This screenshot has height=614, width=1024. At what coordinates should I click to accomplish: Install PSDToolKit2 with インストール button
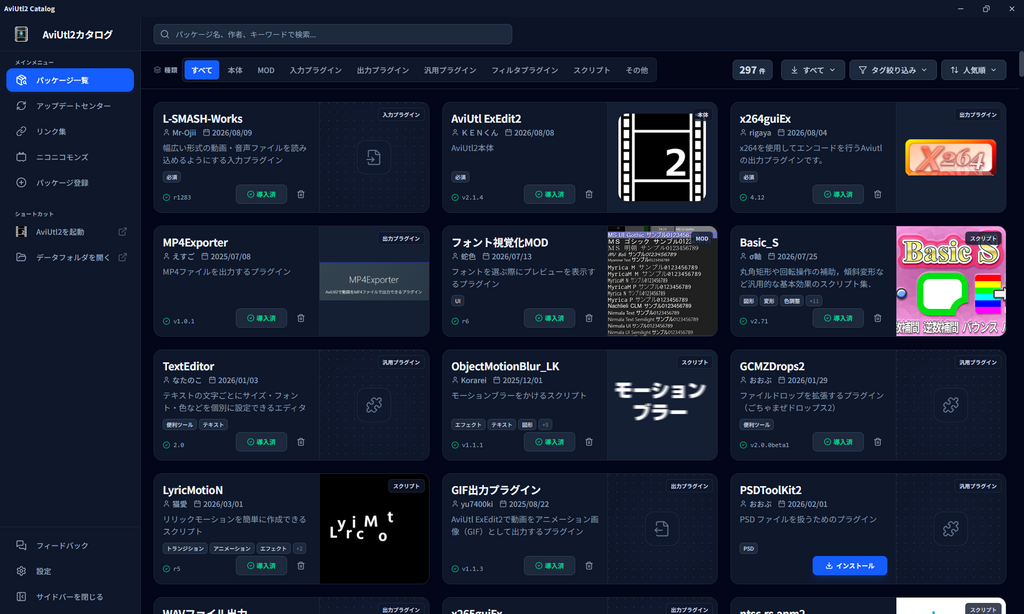[x=850, y=566]
